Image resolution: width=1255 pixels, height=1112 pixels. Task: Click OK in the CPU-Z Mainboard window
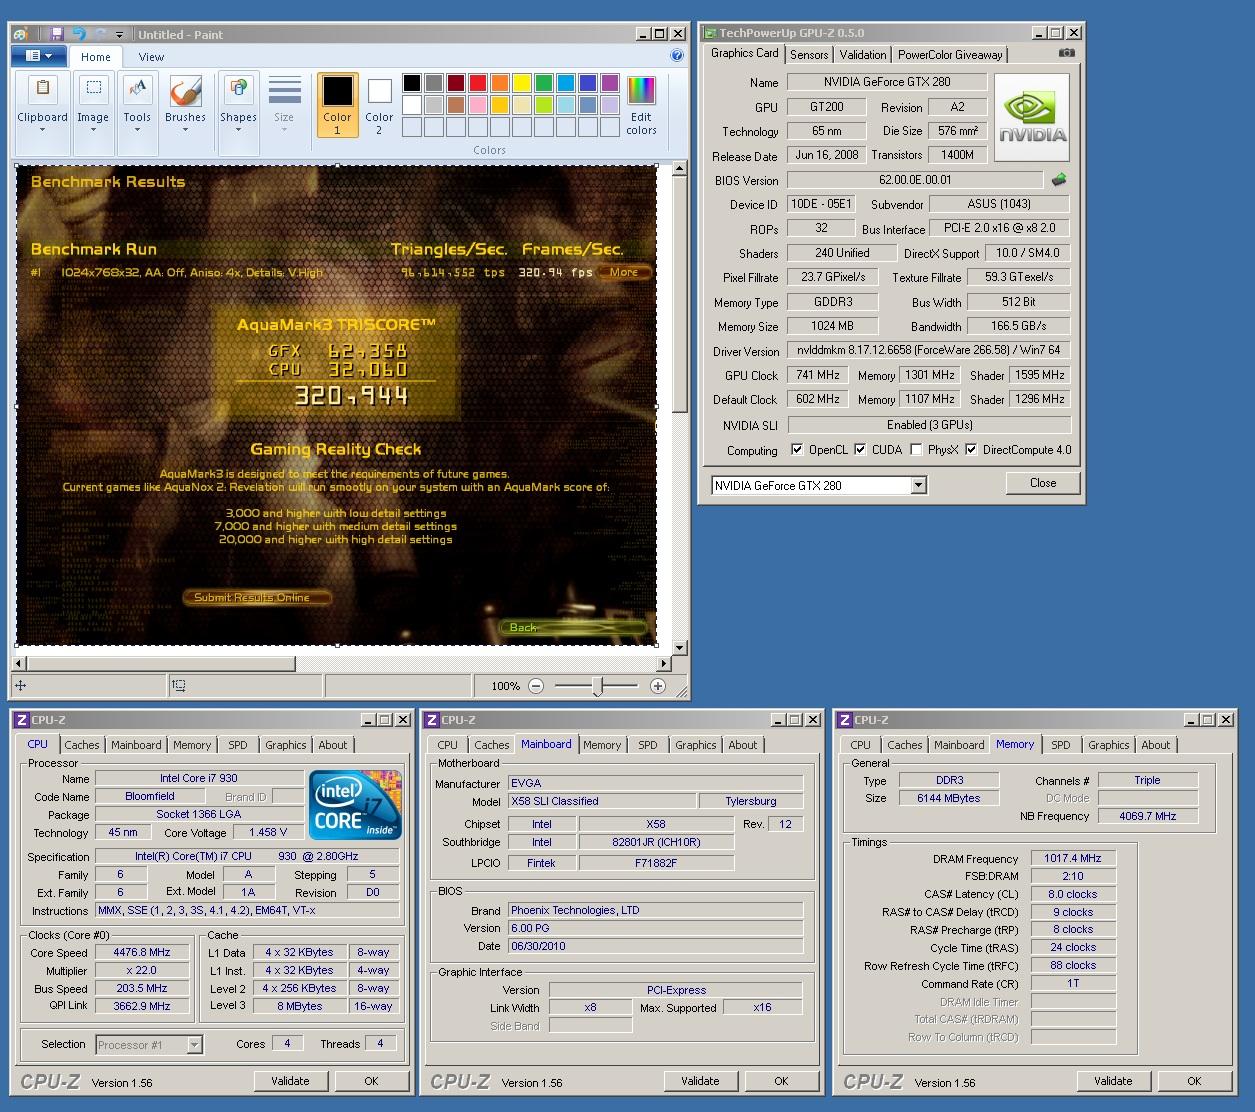tap(781, 1081)
